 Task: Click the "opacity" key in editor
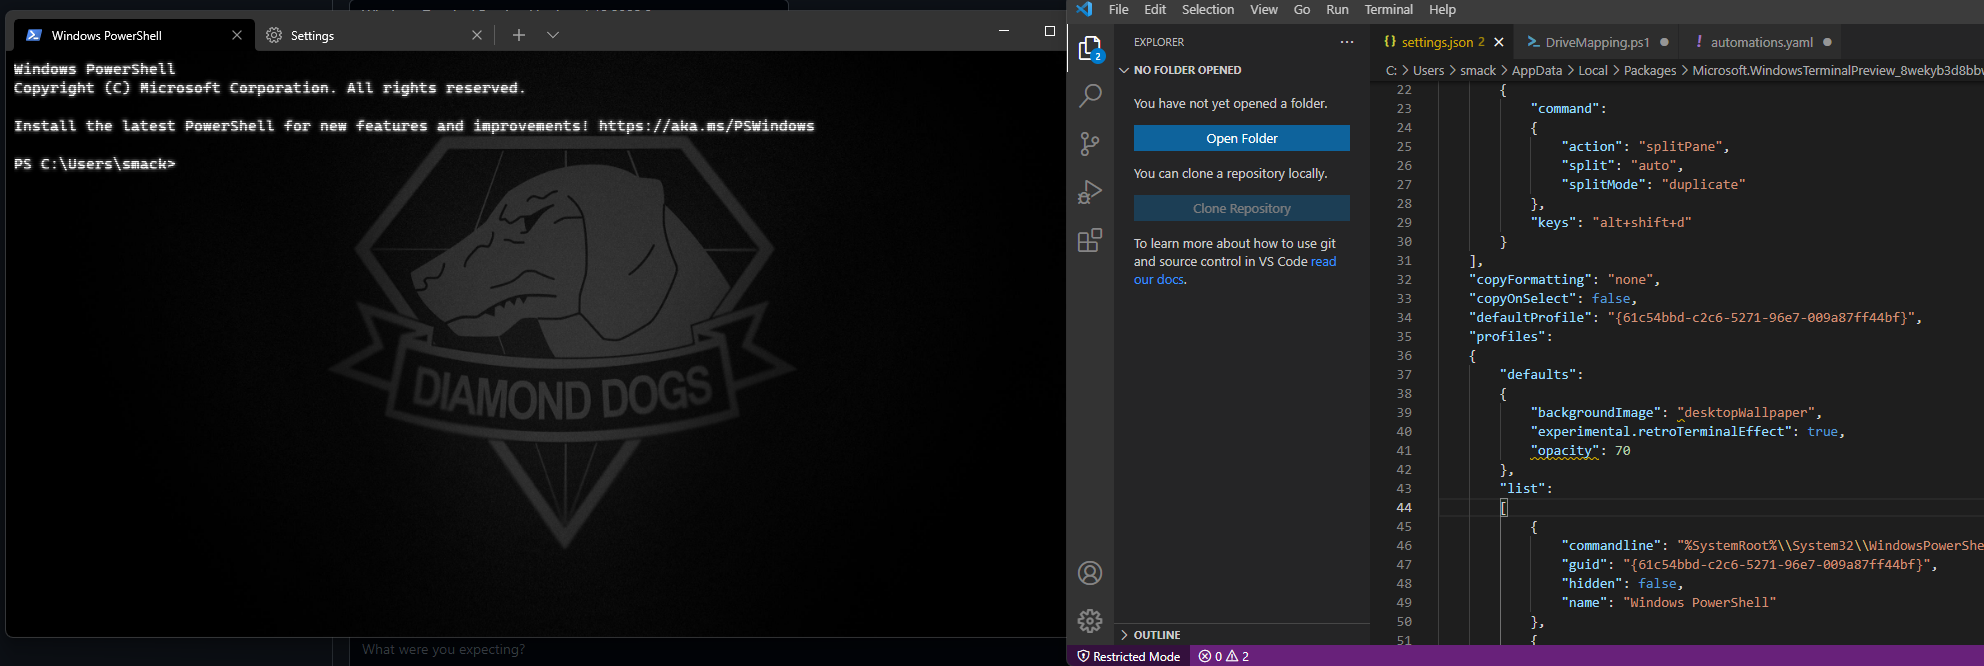pos(1564,451)
